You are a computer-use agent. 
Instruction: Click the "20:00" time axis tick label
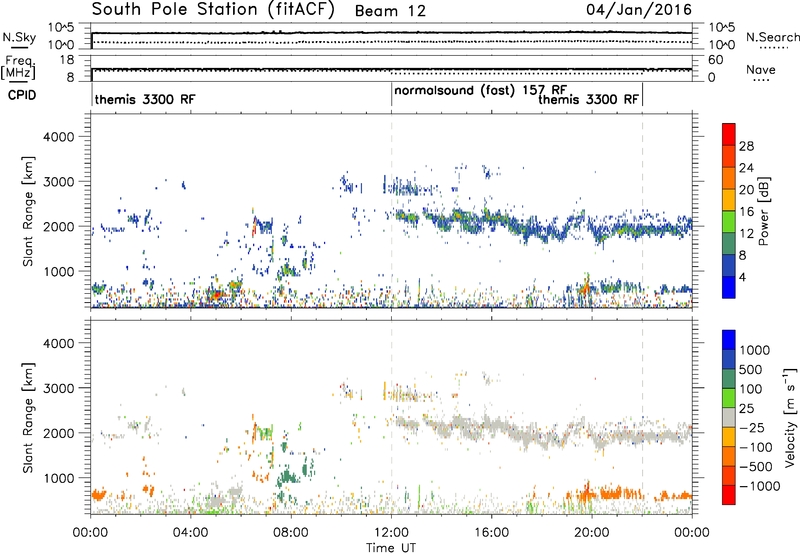click(592, 533)
